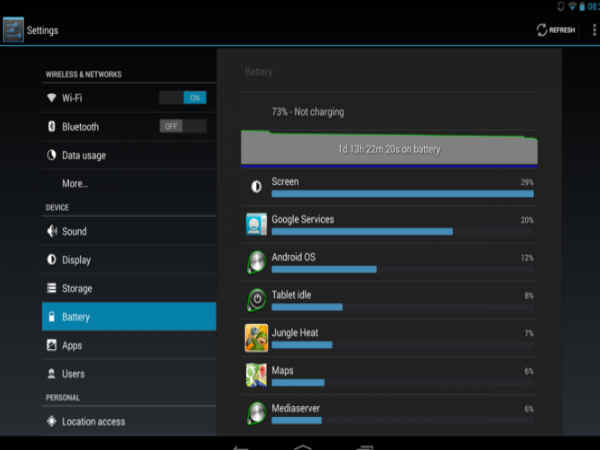Open the Jungle Heat battery usage entry
Viewport: 600px width, 450px height.
[x=388, y=338]
